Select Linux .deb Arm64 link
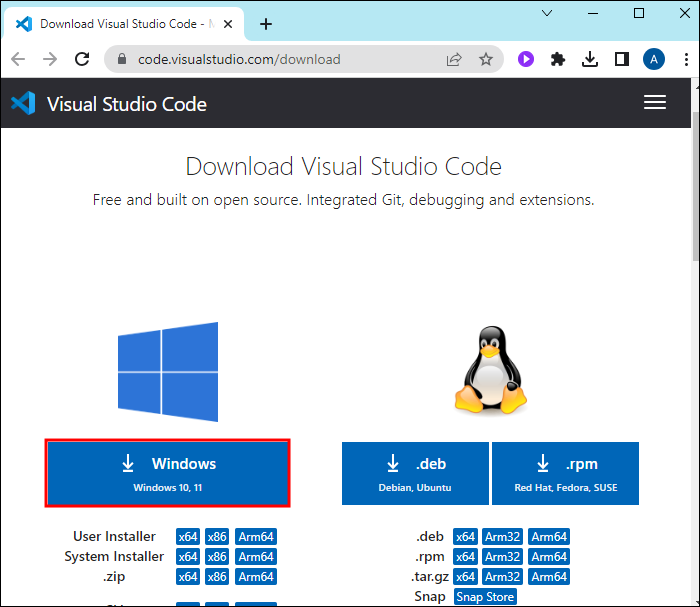Viewport: 700px width, 607px height. (549, 536)
